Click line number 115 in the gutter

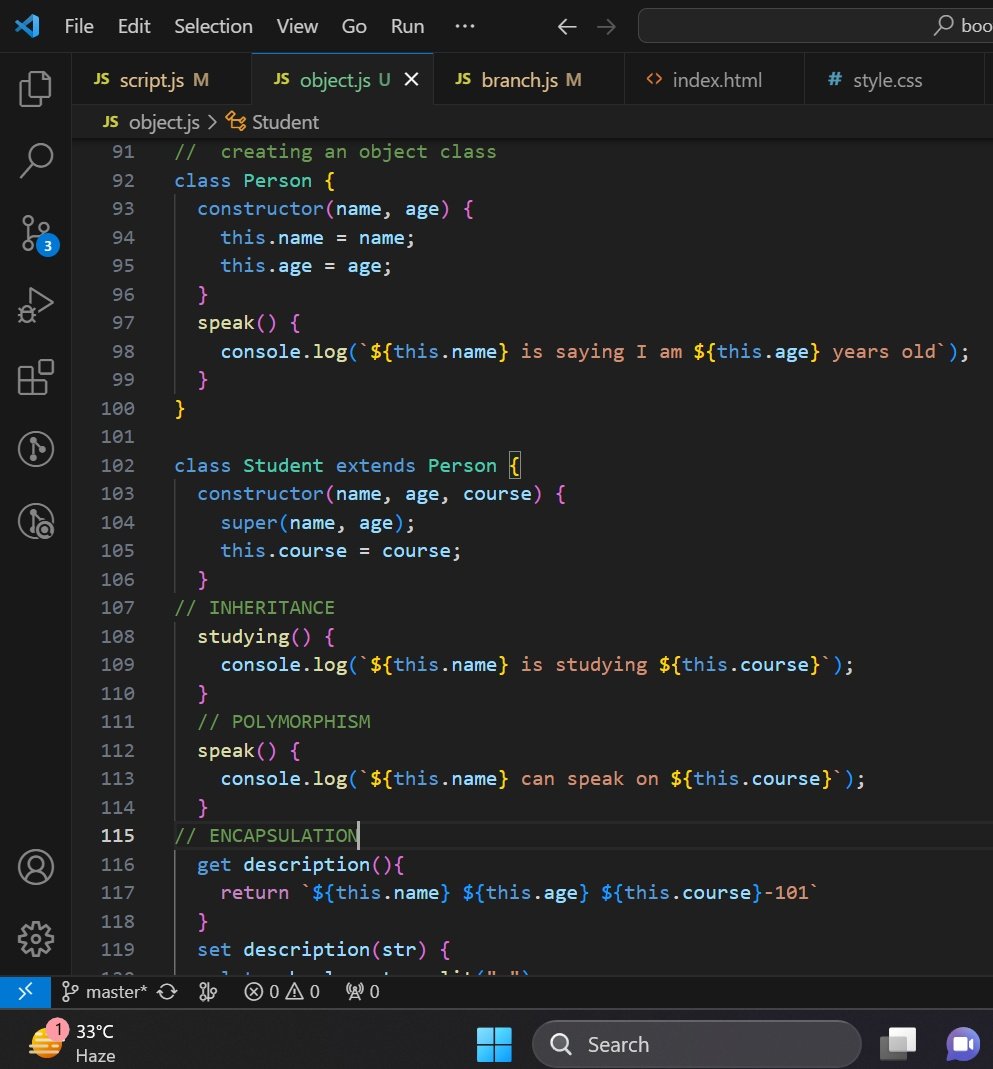coord(118,836)
